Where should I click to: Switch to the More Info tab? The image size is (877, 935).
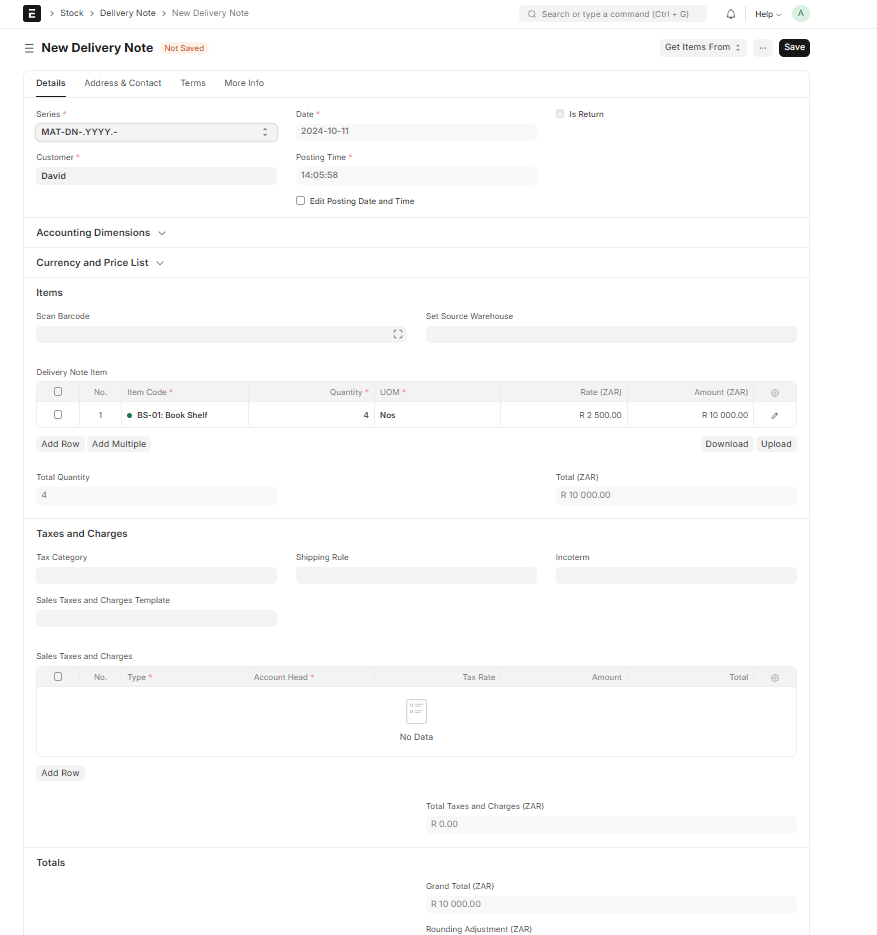244,83
